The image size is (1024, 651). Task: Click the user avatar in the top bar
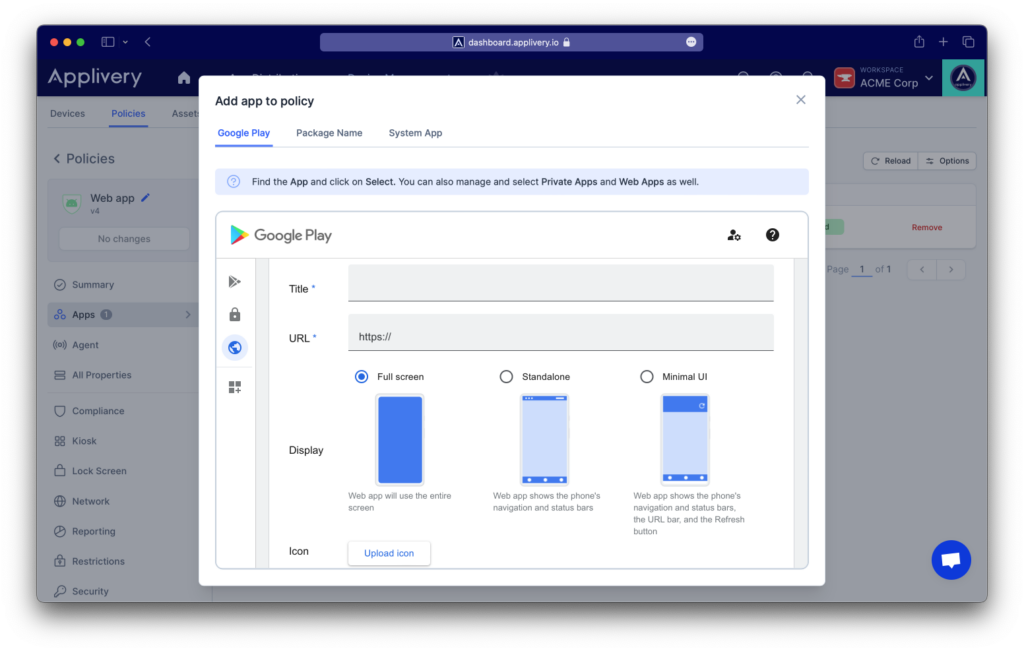pyautogui.click(x=963, y=78)
